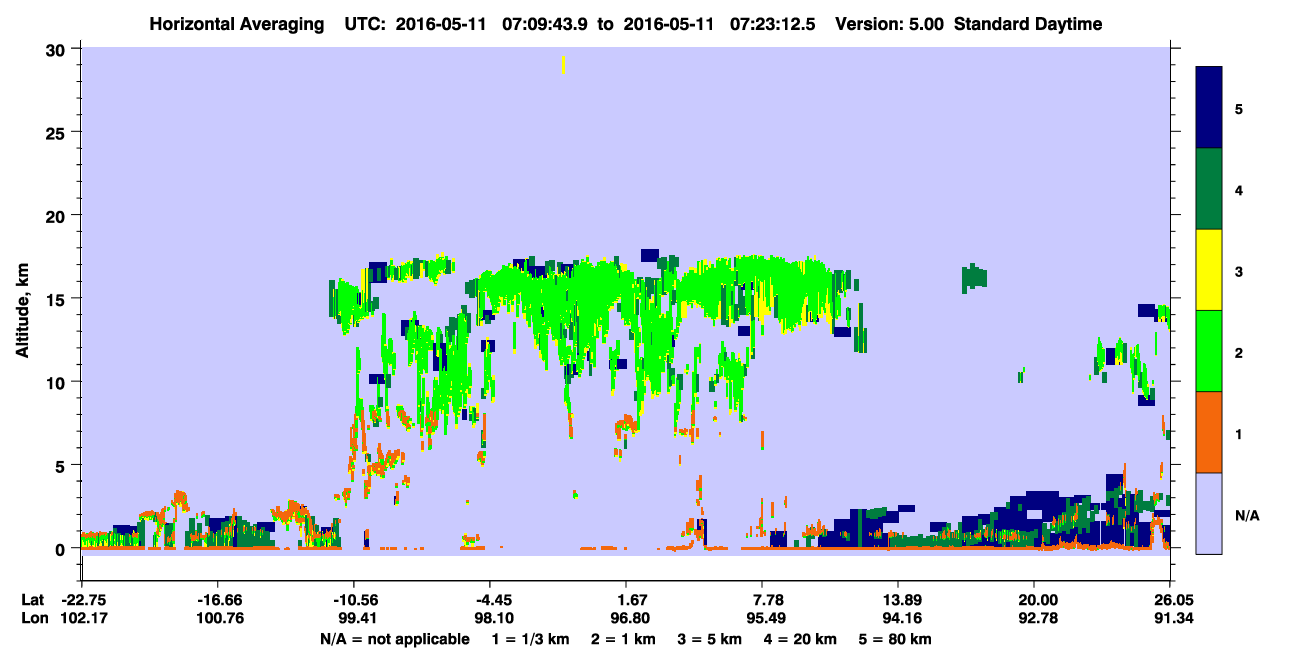1300x667 pixels.
Task: Click the 'Lat' row label
Action: (x=33, y=600)
